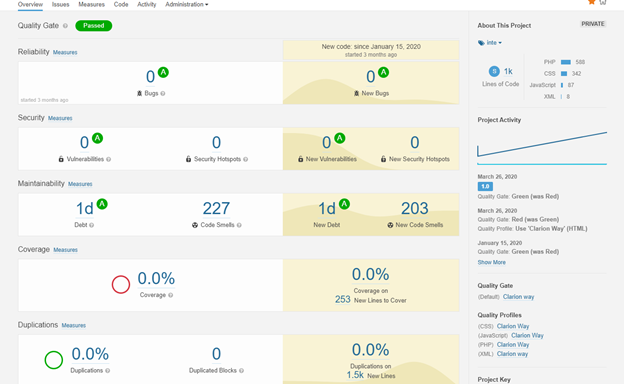
Task: Open the 227 Code Smells count
Action: point(216,209)
